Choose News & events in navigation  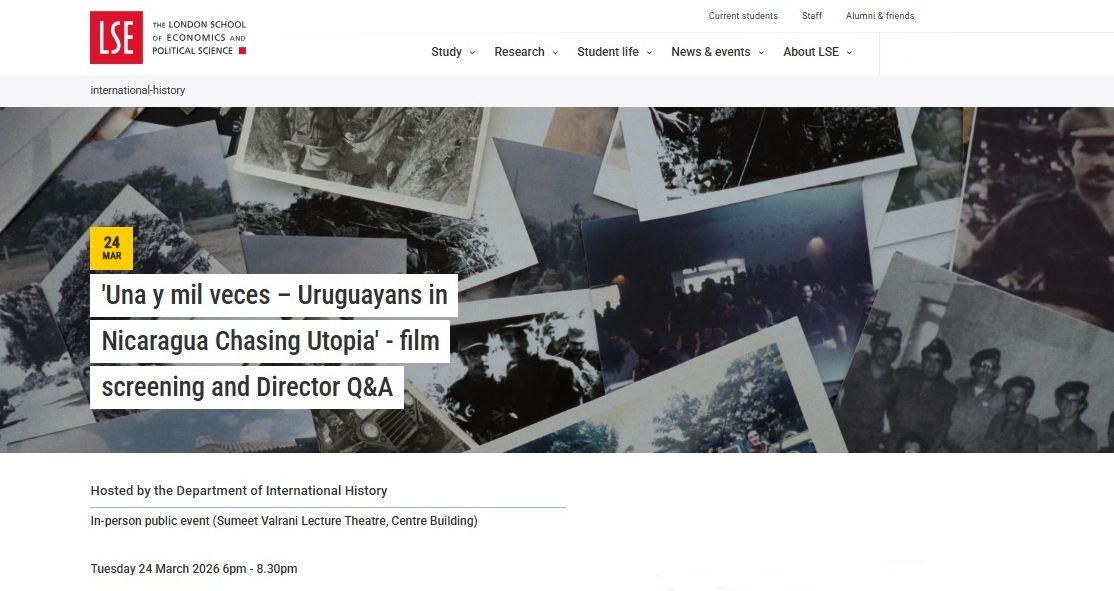(710, 52)
